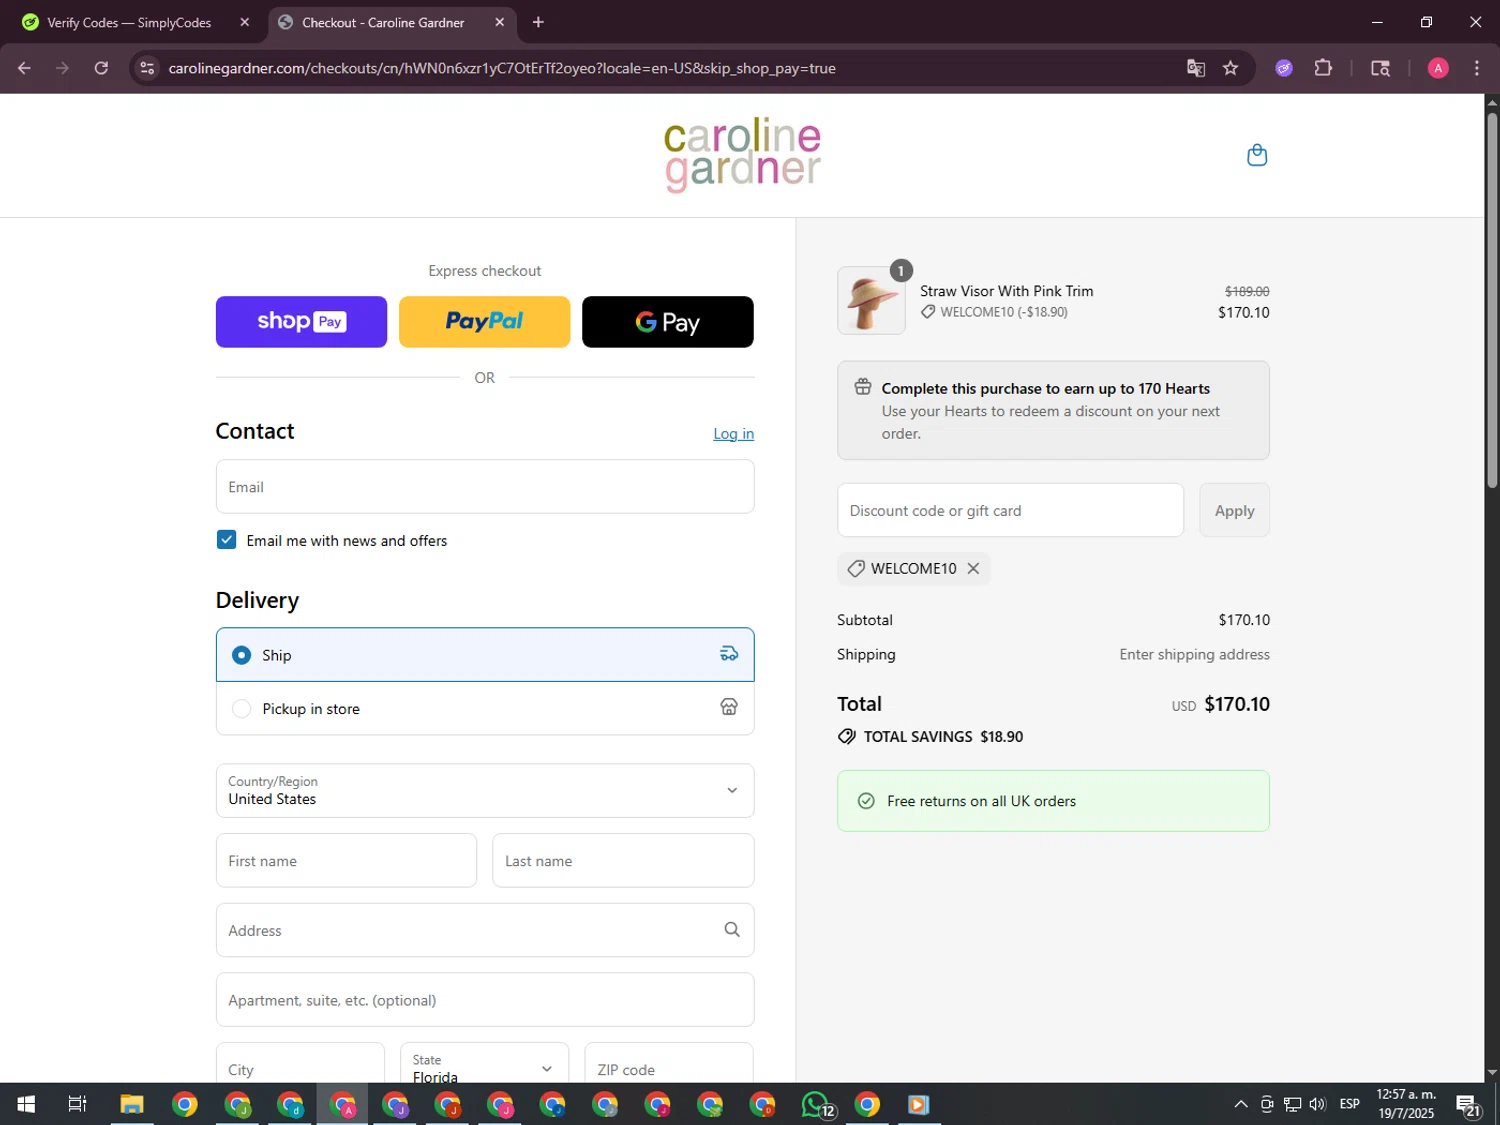
Task: Click the Address input field
Action: pyautogui.click(x=485, y=930)
